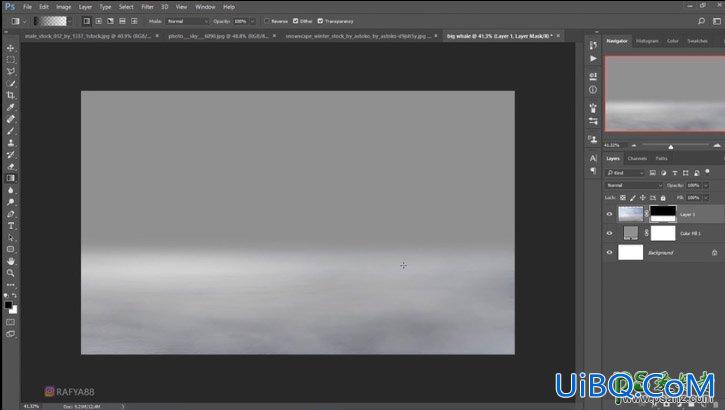Open gradient Opacity dropdown in options bar
This screenshot has height=410, width=725.
tap(252, 21)
